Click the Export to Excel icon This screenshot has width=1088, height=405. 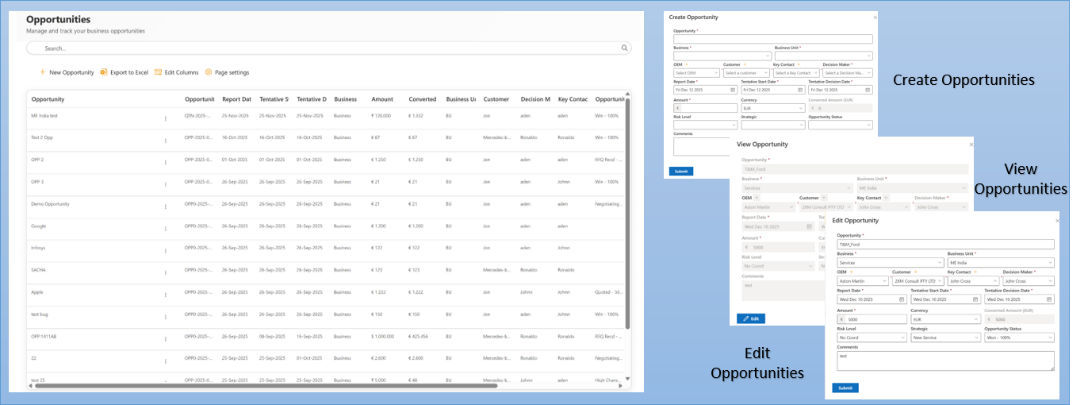104,73
